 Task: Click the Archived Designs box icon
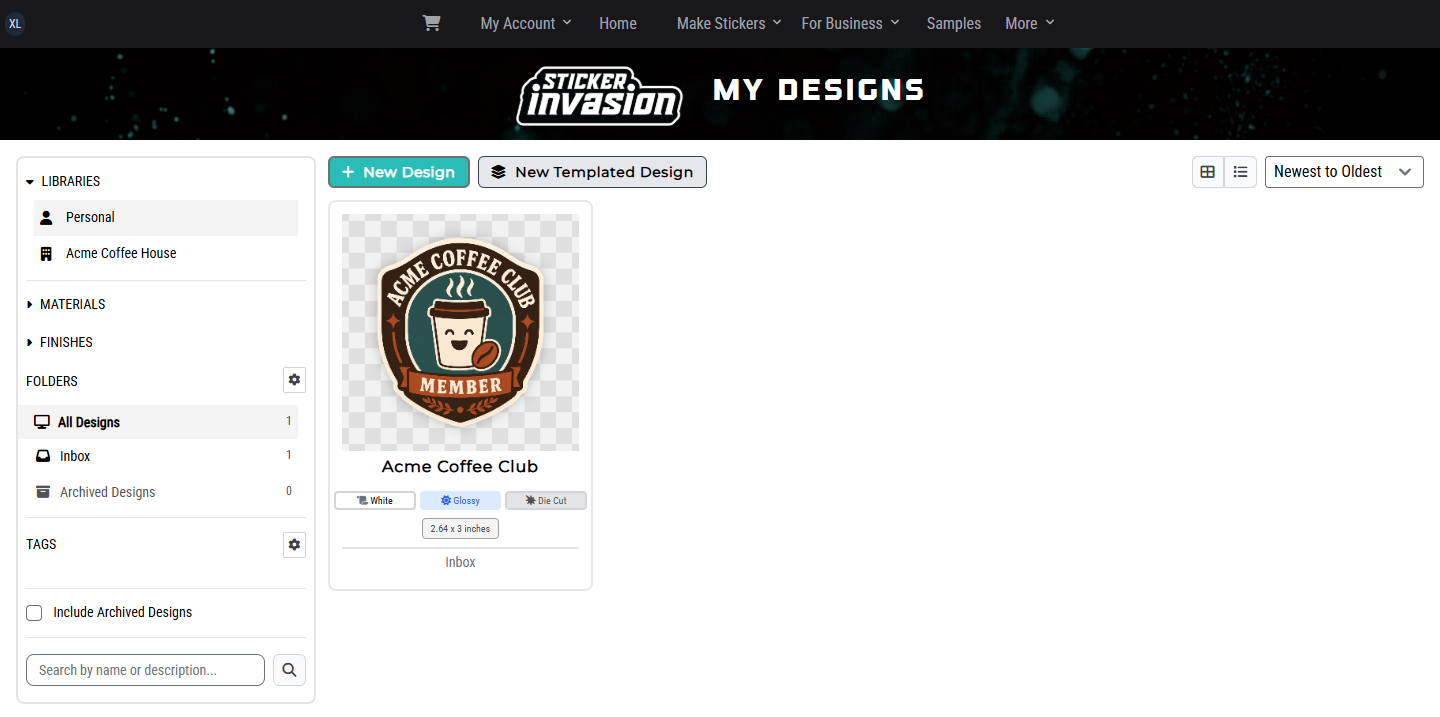[43, 492]
